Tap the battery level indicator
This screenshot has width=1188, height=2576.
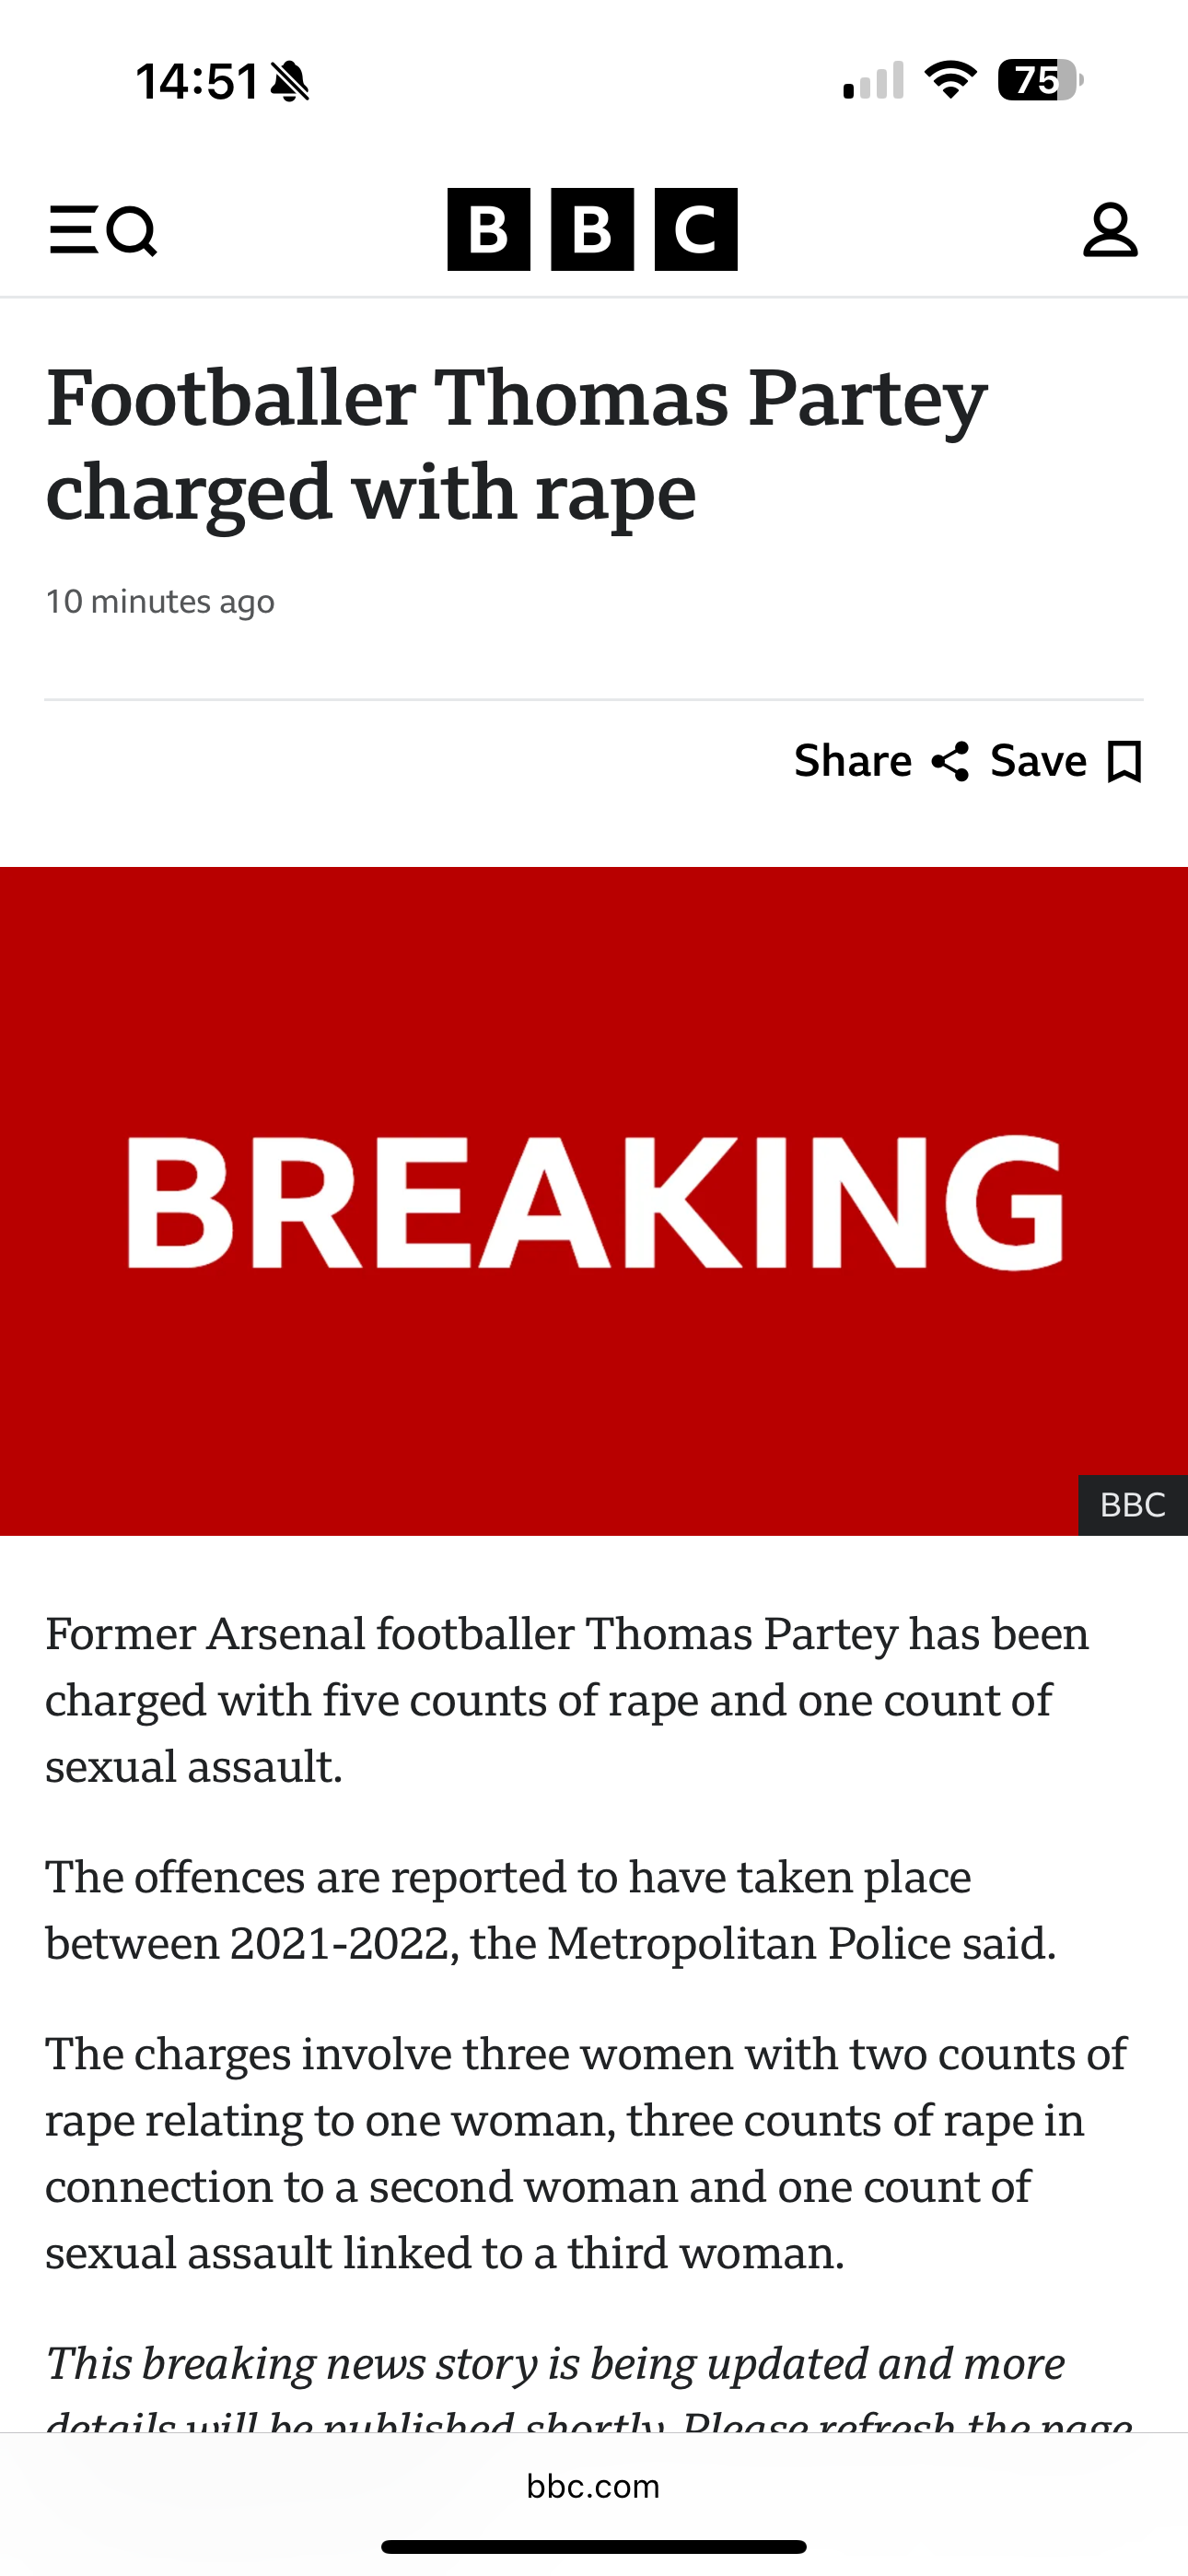[1040, 80]
